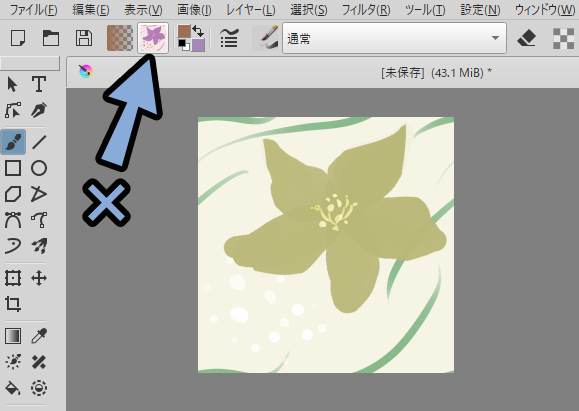Select the Fill bucket tool
Viewport: 579px width, 411px height.
click(13, 388)
